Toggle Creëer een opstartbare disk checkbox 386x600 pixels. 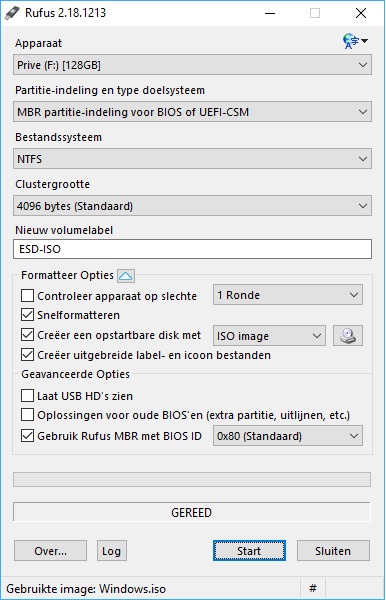click(x=27, y=335)
